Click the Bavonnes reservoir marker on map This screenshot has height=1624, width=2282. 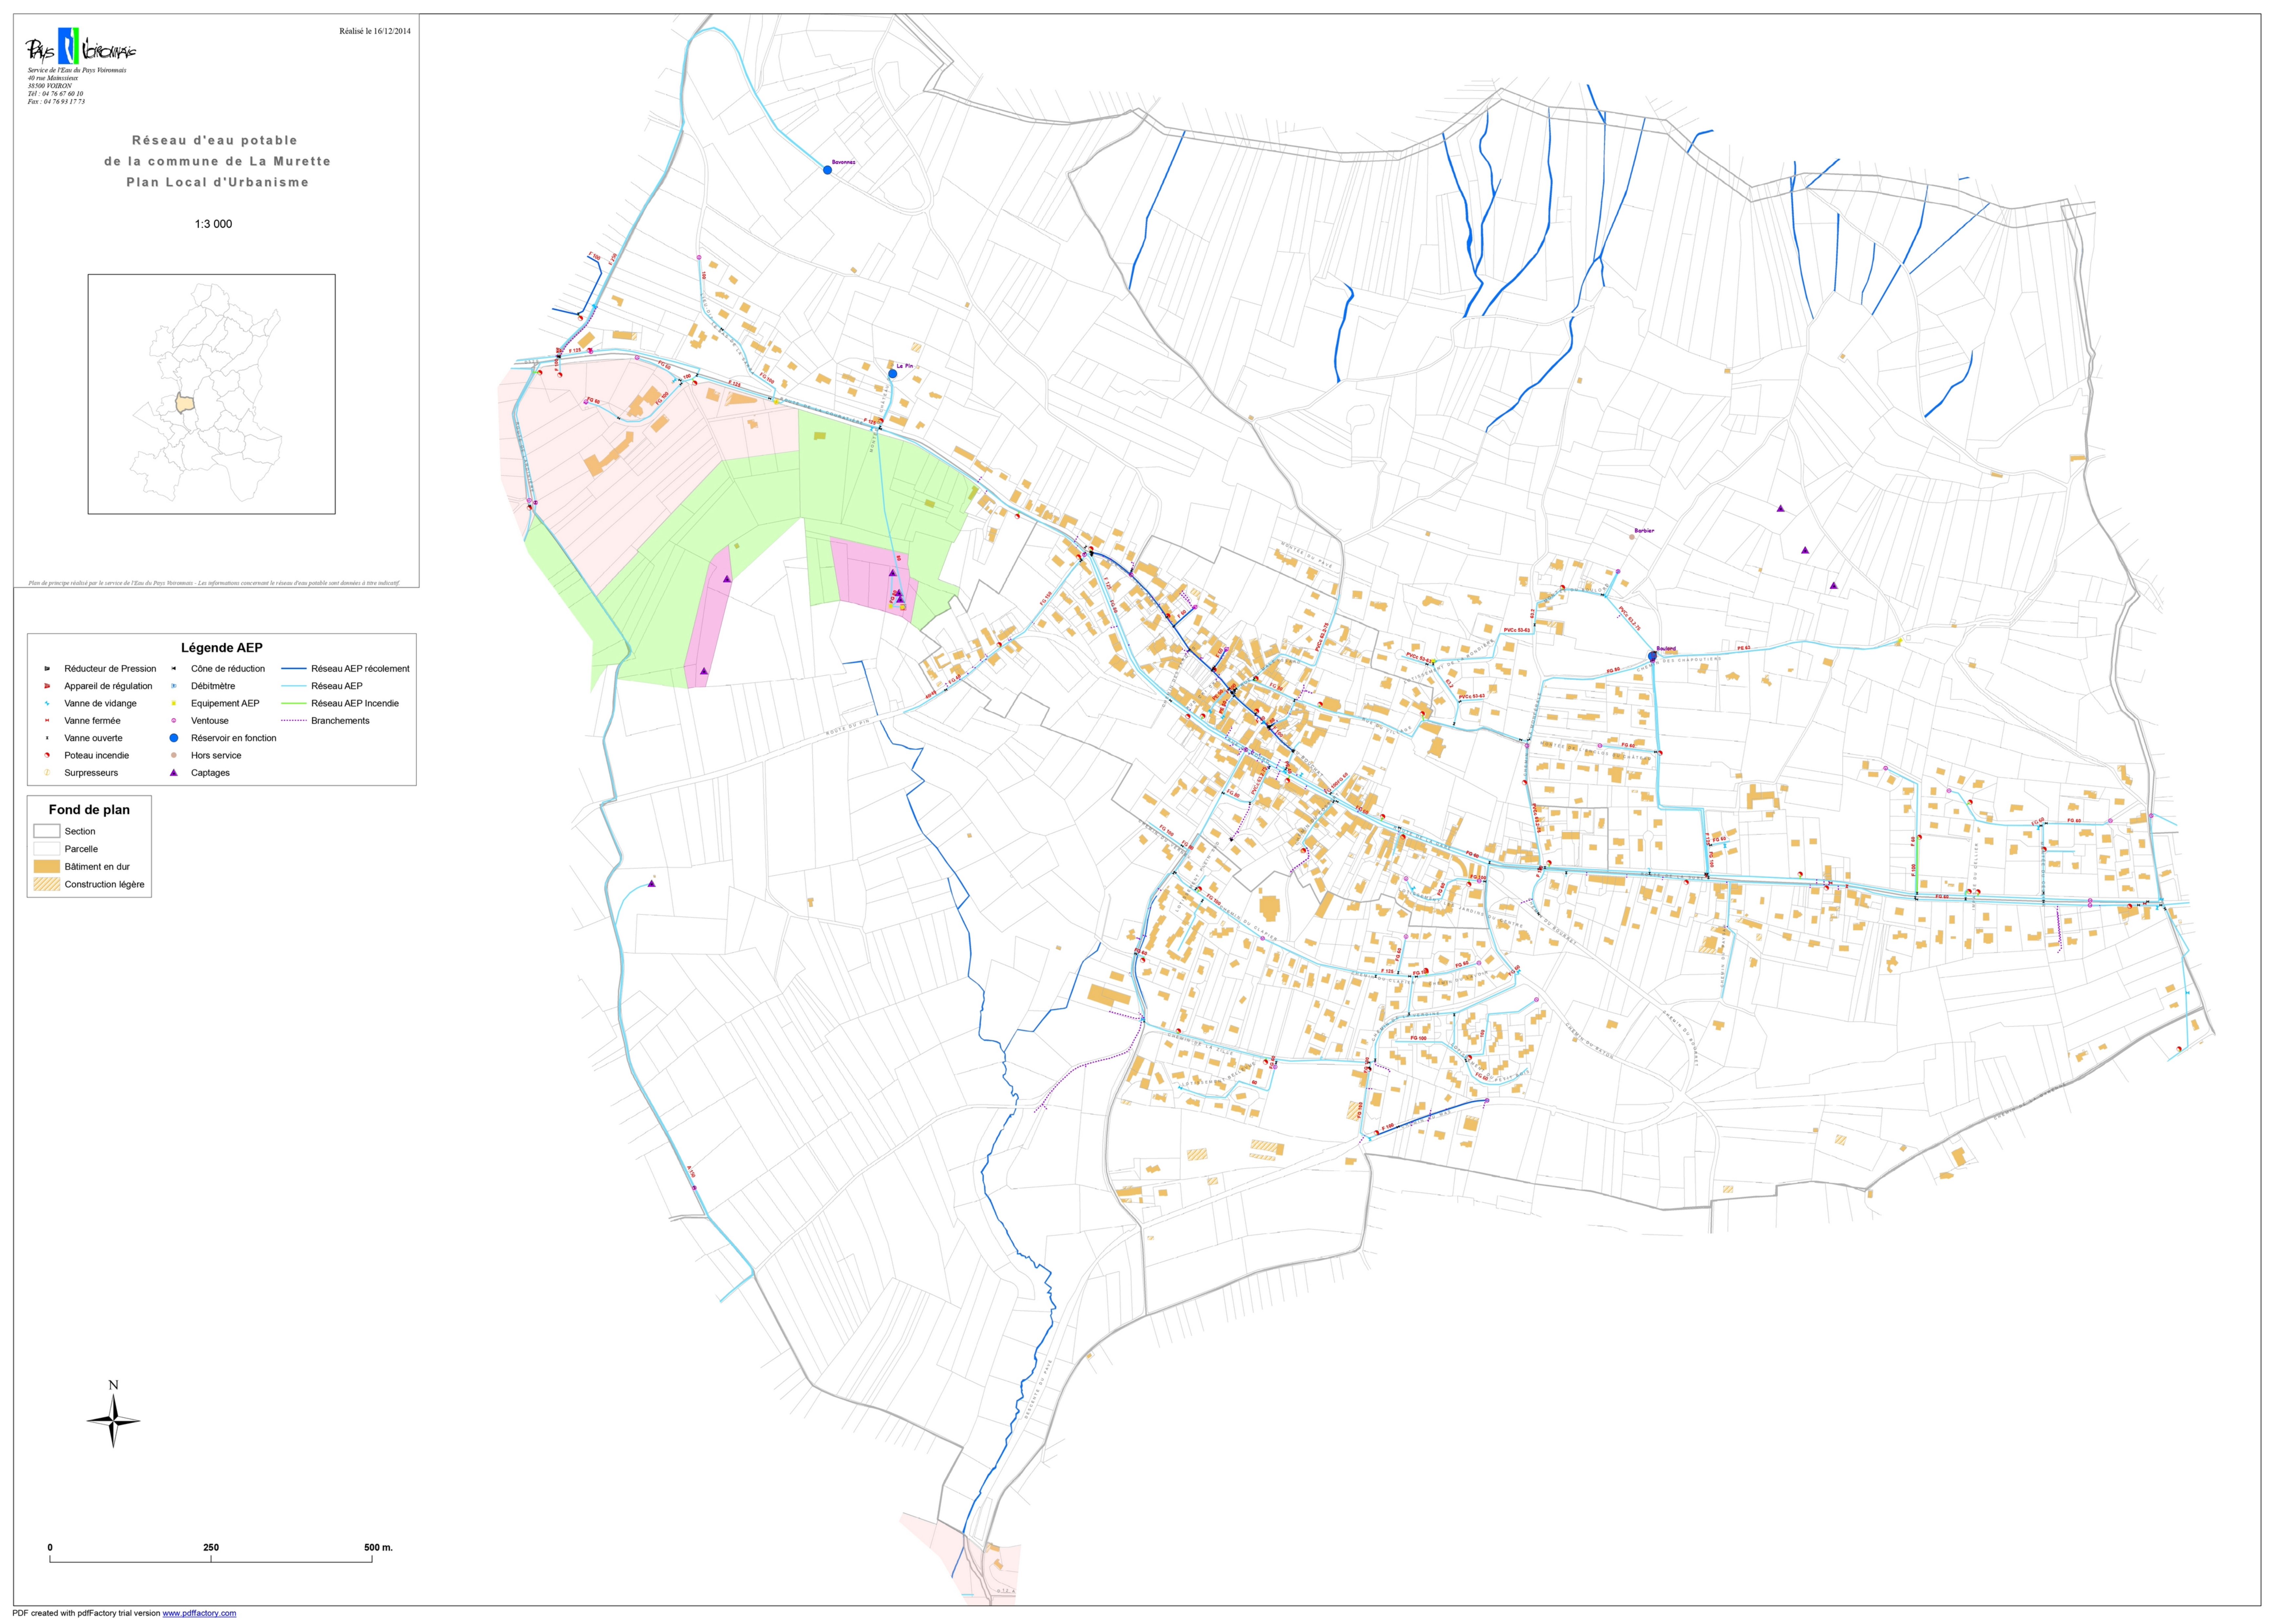click(x=827, y=170)
